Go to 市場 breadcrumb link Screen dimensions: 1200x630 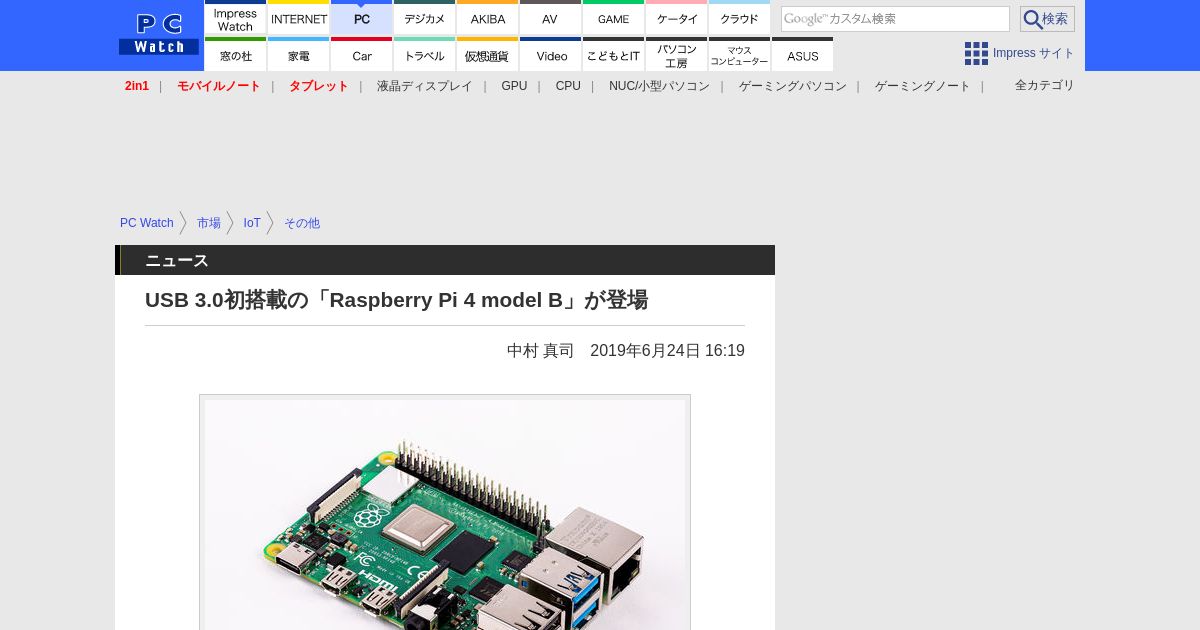(x=209, y=223)
